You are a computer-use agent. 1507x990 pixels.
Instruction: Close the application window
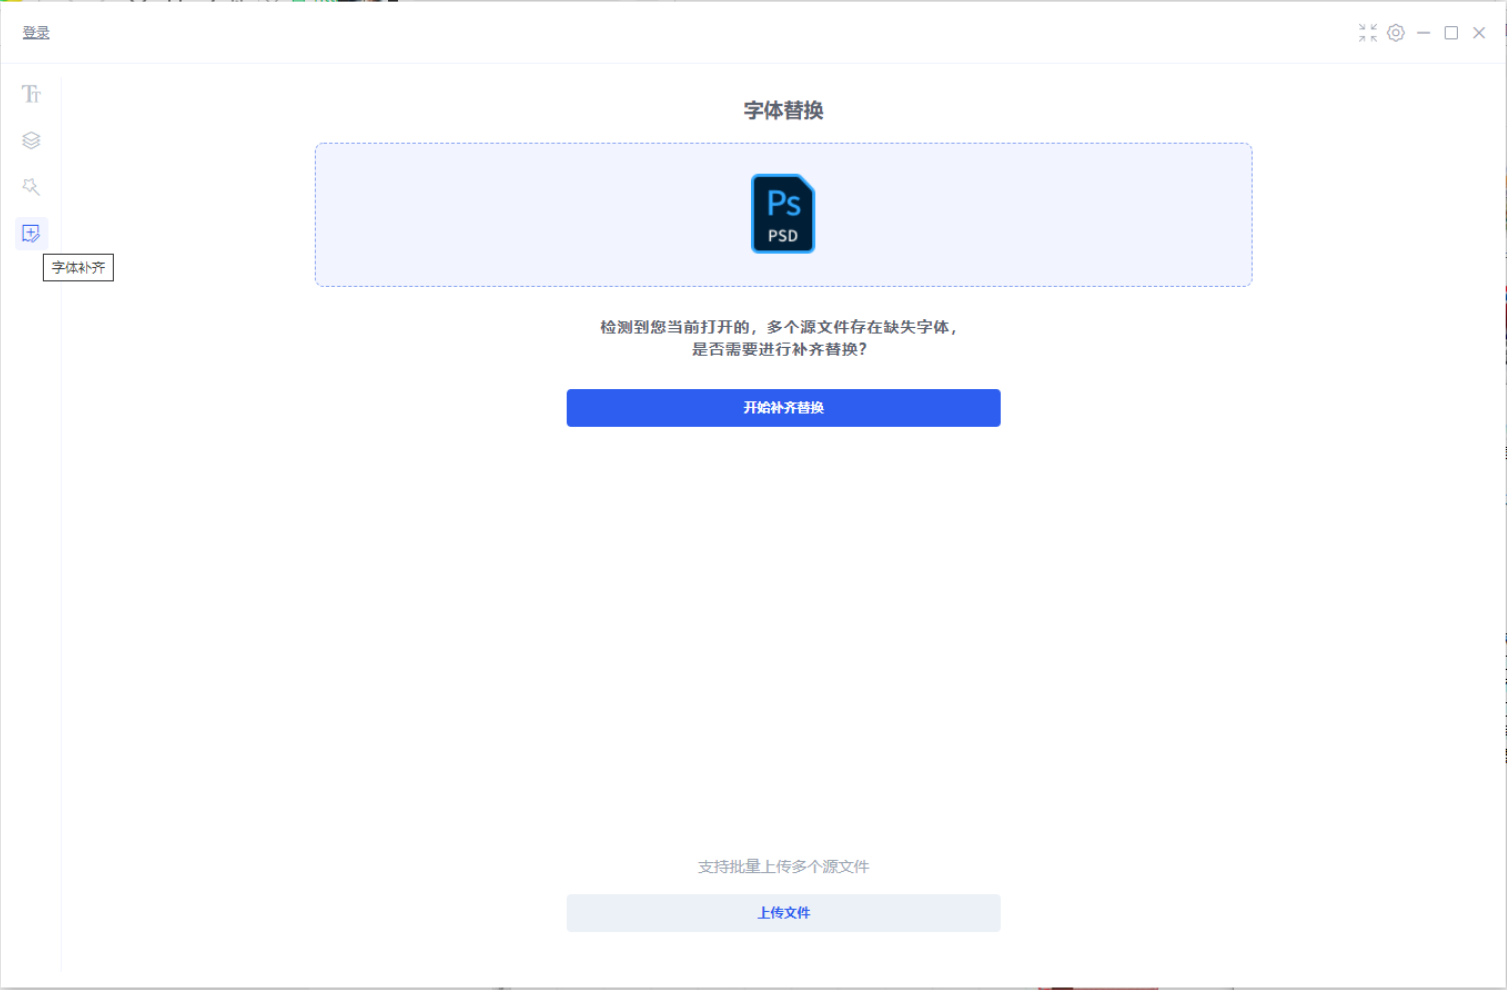(x=1479, y=33)
